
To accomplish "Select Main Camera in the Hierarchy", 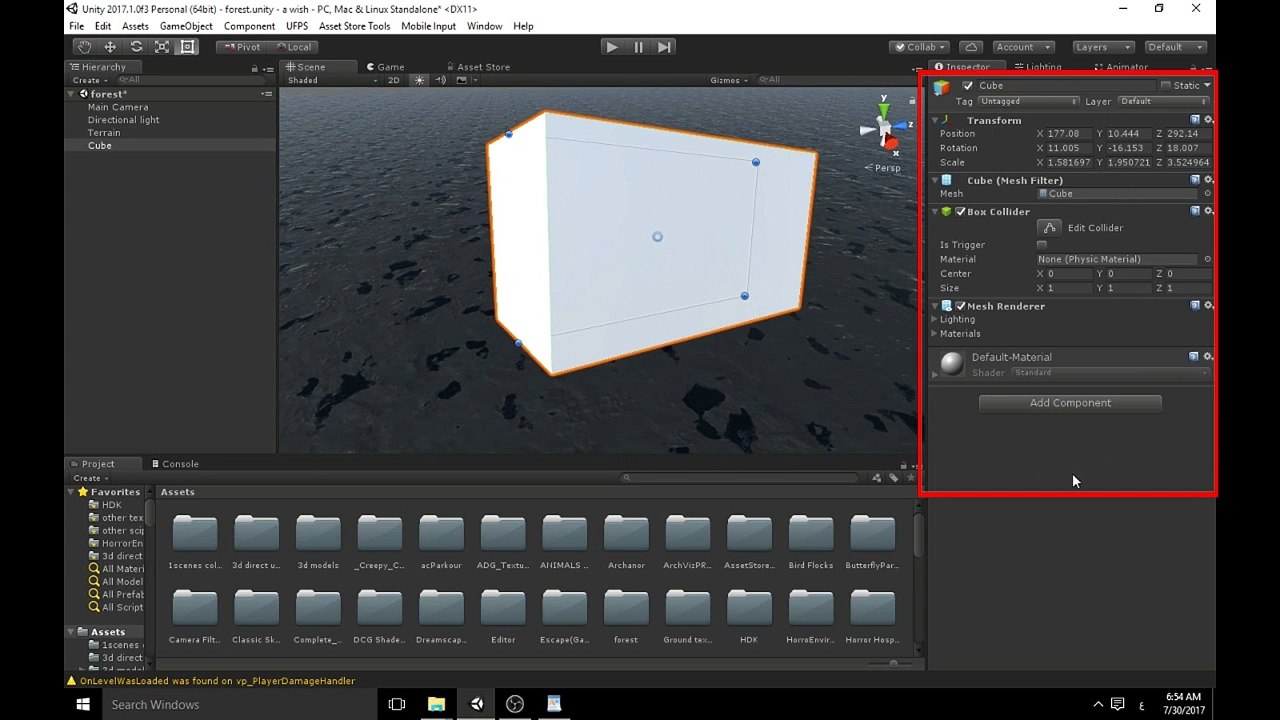I will tap(118, 107).
